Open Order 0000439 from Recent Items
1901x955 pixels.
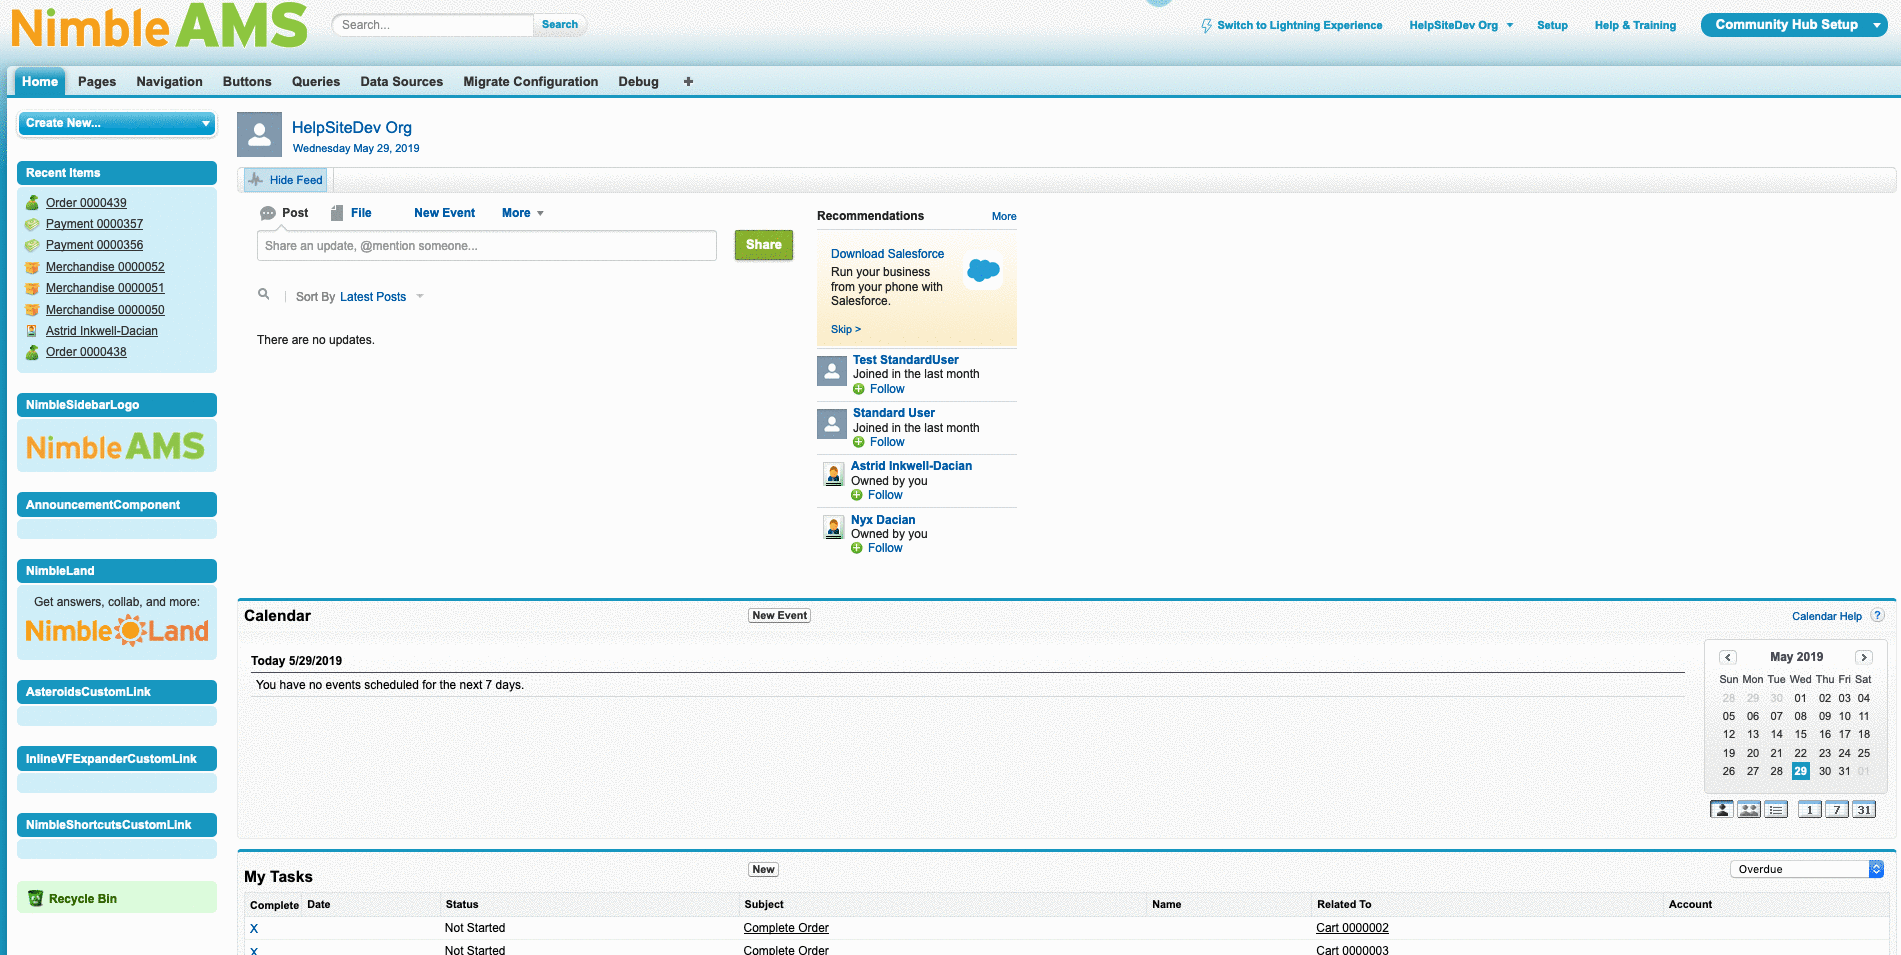point(86,203)
